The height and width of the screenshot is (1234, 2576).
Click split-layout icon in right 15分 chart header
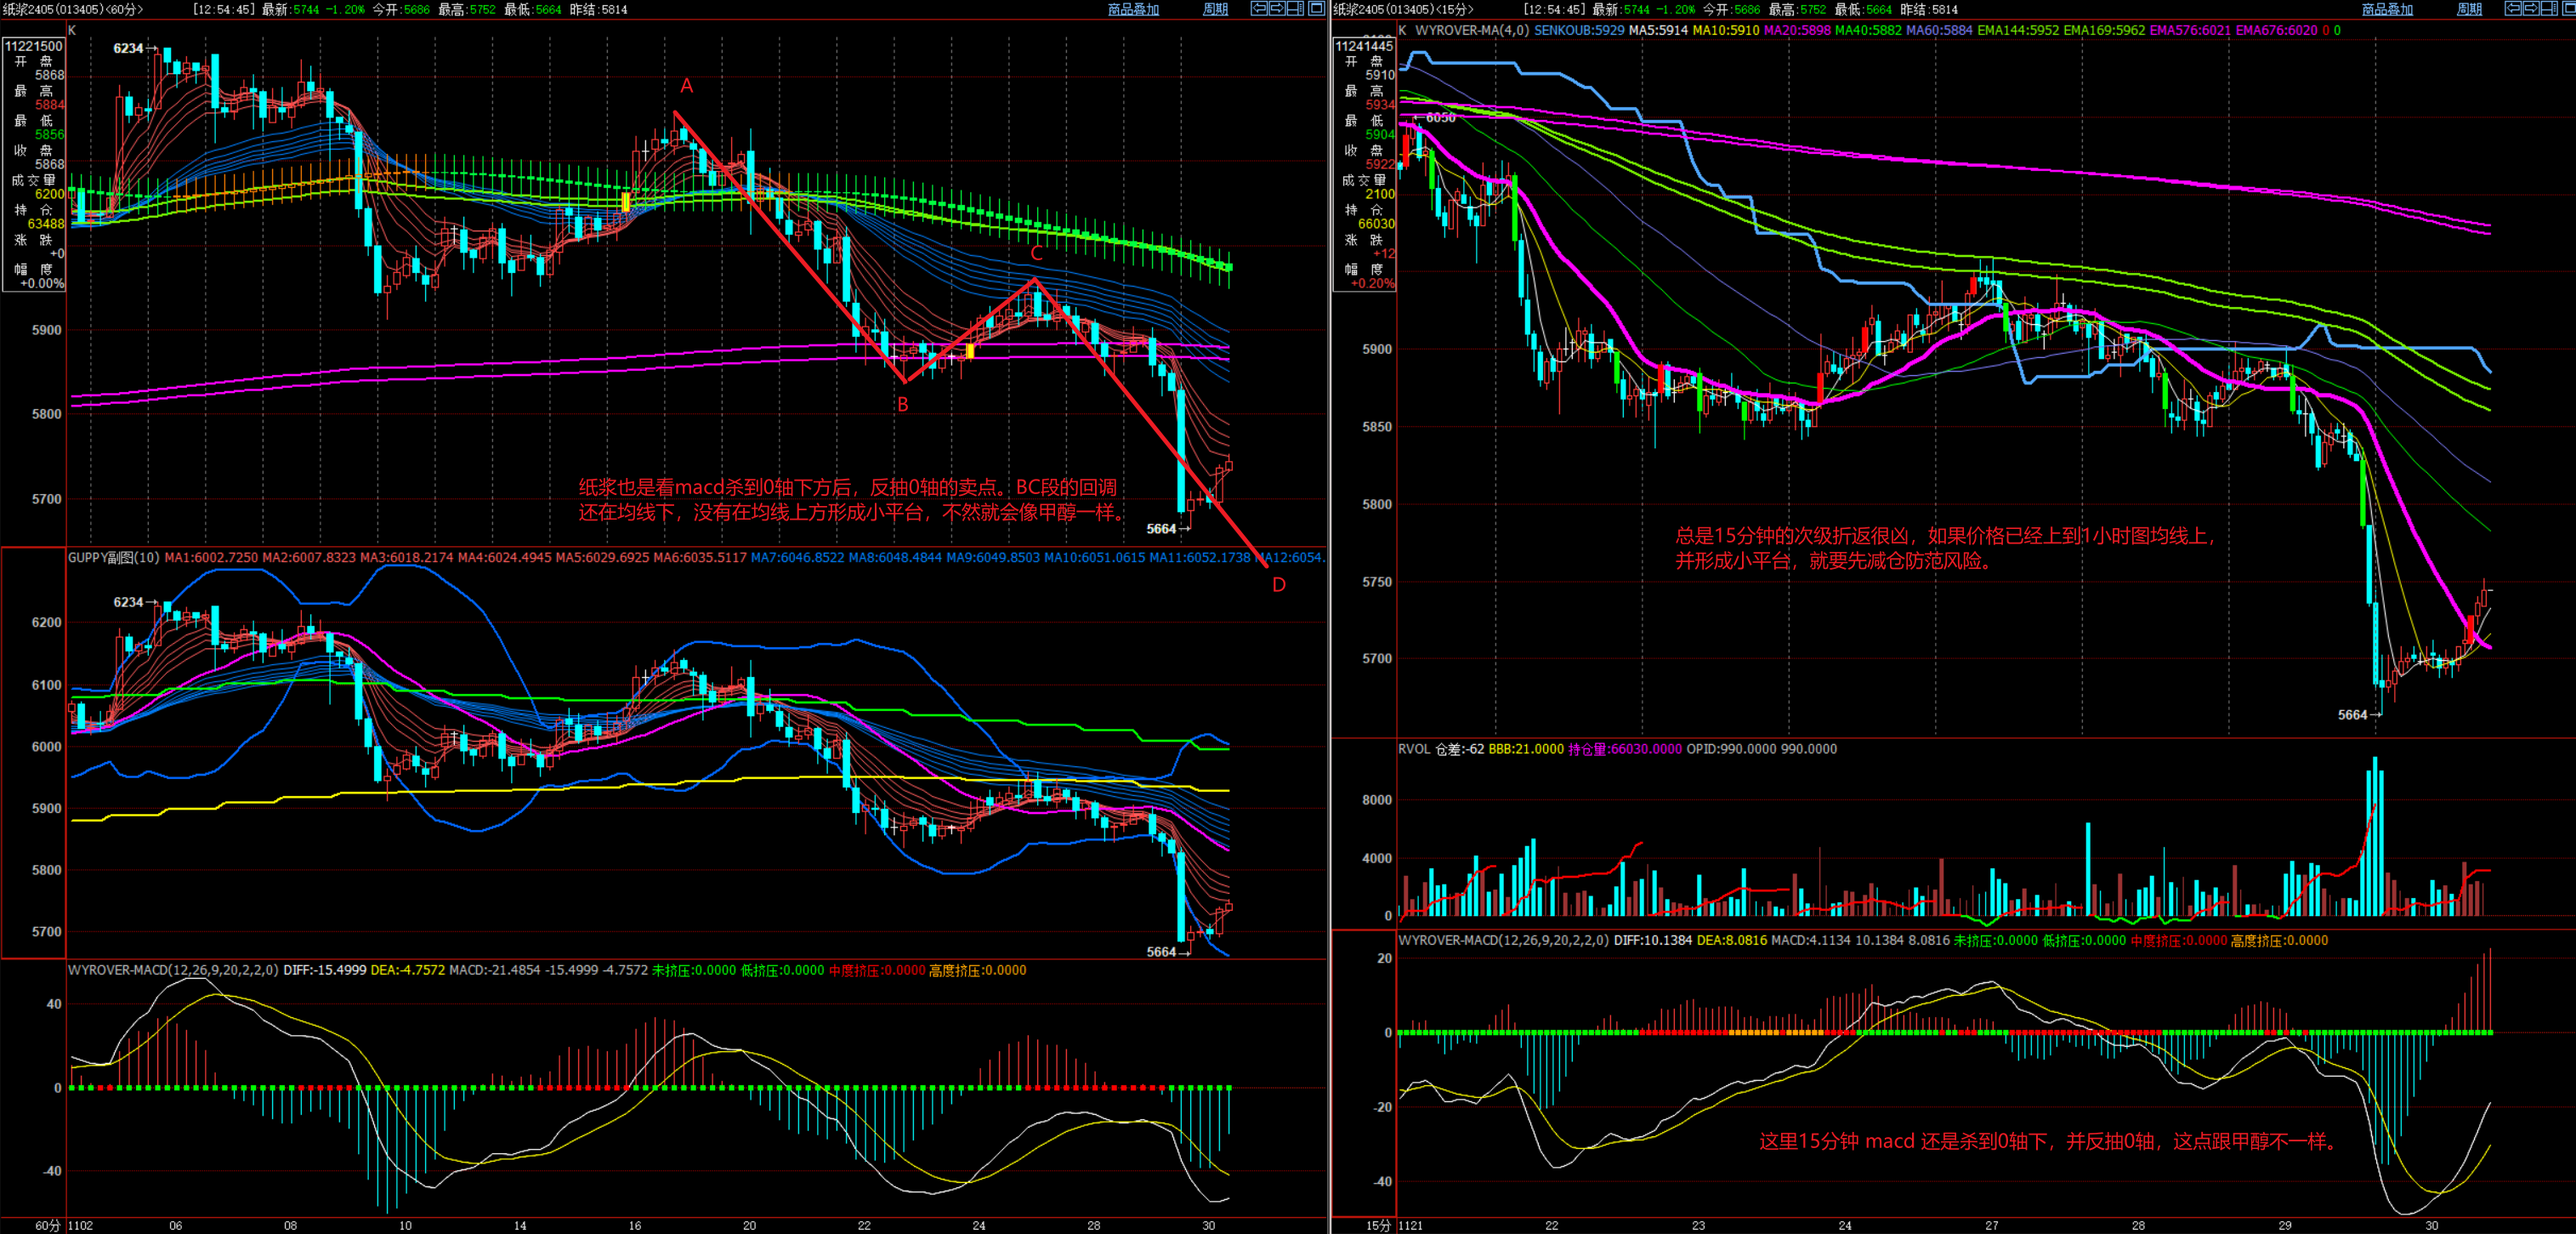(2550, 8)
